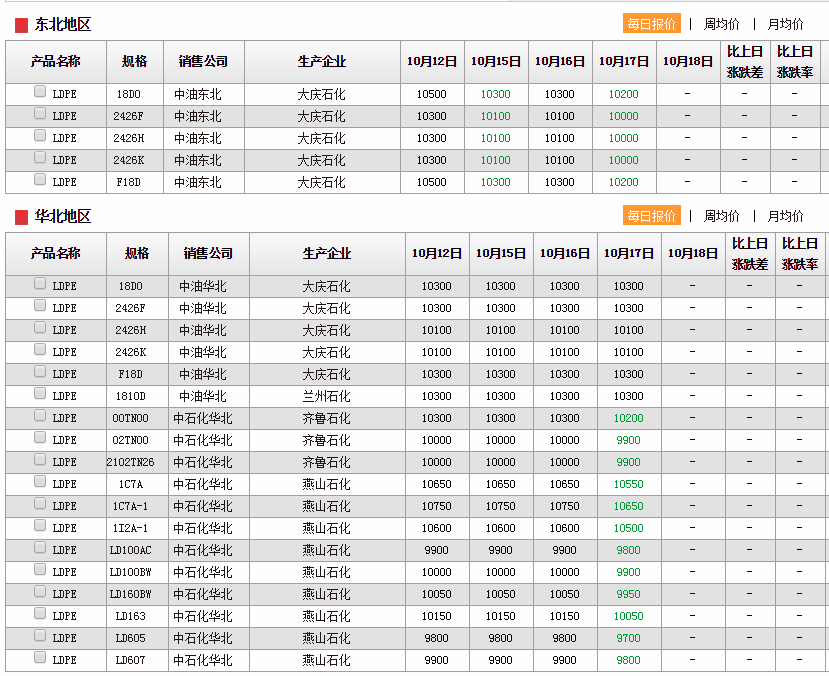Viewport: 829px width, 676px height.
Task: Check the 华北地区 2426F 中油华北 row checkbox
Action: point(40,305)
